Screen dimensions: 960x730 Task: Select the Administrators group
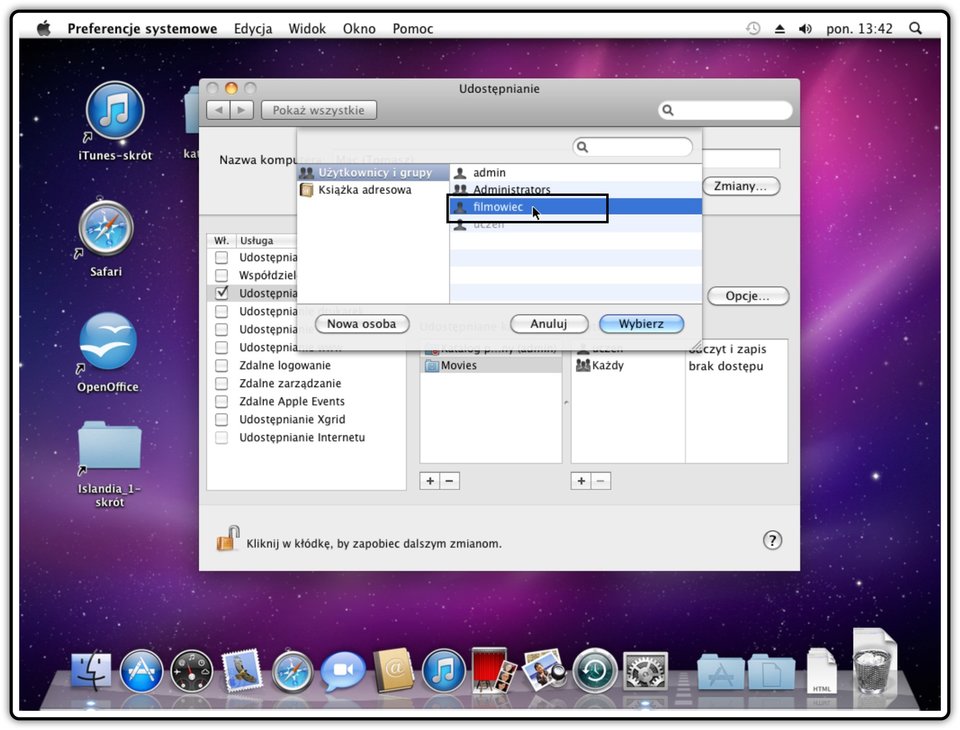click(576, 190)
